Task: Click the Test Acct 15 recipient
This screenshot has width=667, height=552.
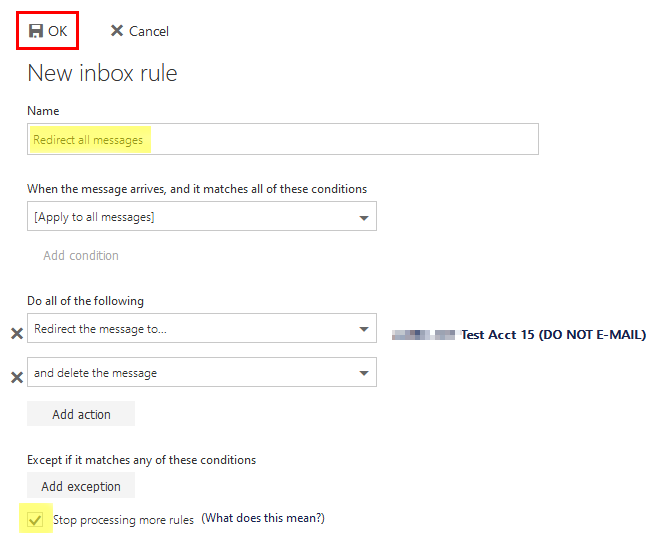Action: [x=552, y=335]
